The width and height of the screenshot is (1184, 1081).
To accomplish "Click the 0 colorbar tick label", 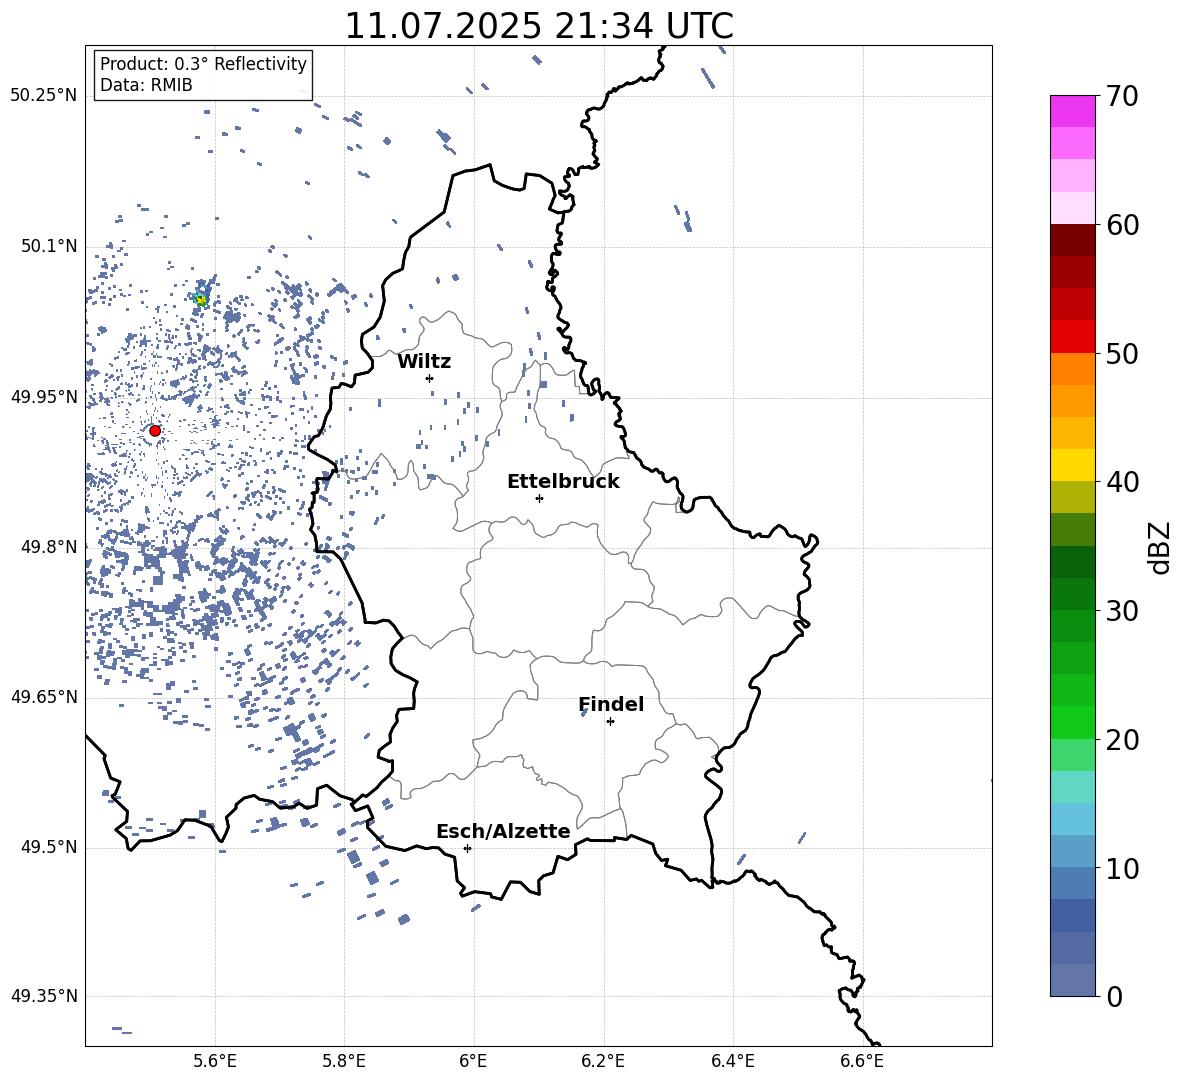I will [x=1114, y=996].
